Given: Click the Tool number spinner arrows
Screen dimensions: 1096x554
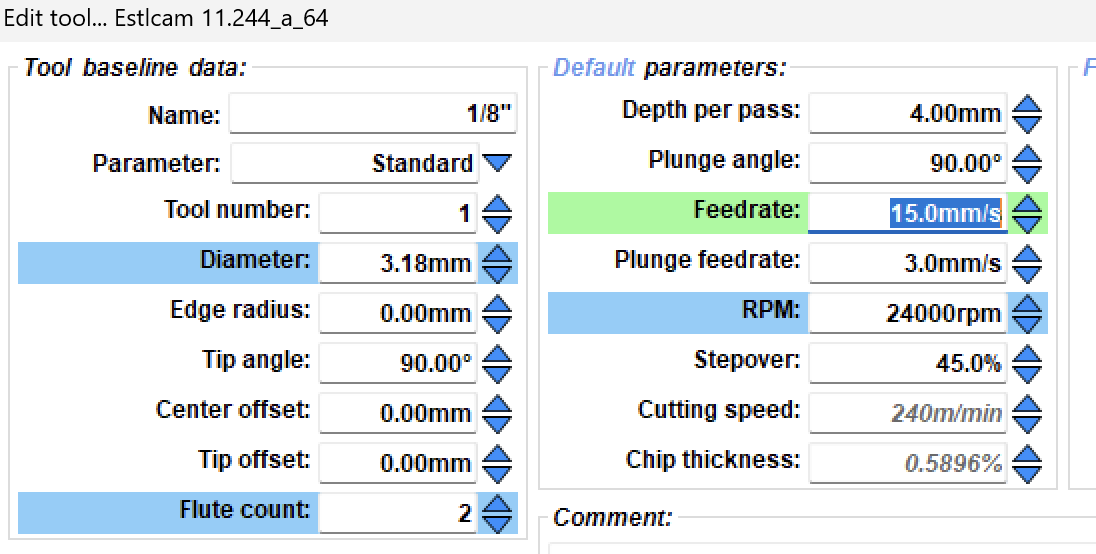Looking at the screenshot, I should tap(498, 213).
